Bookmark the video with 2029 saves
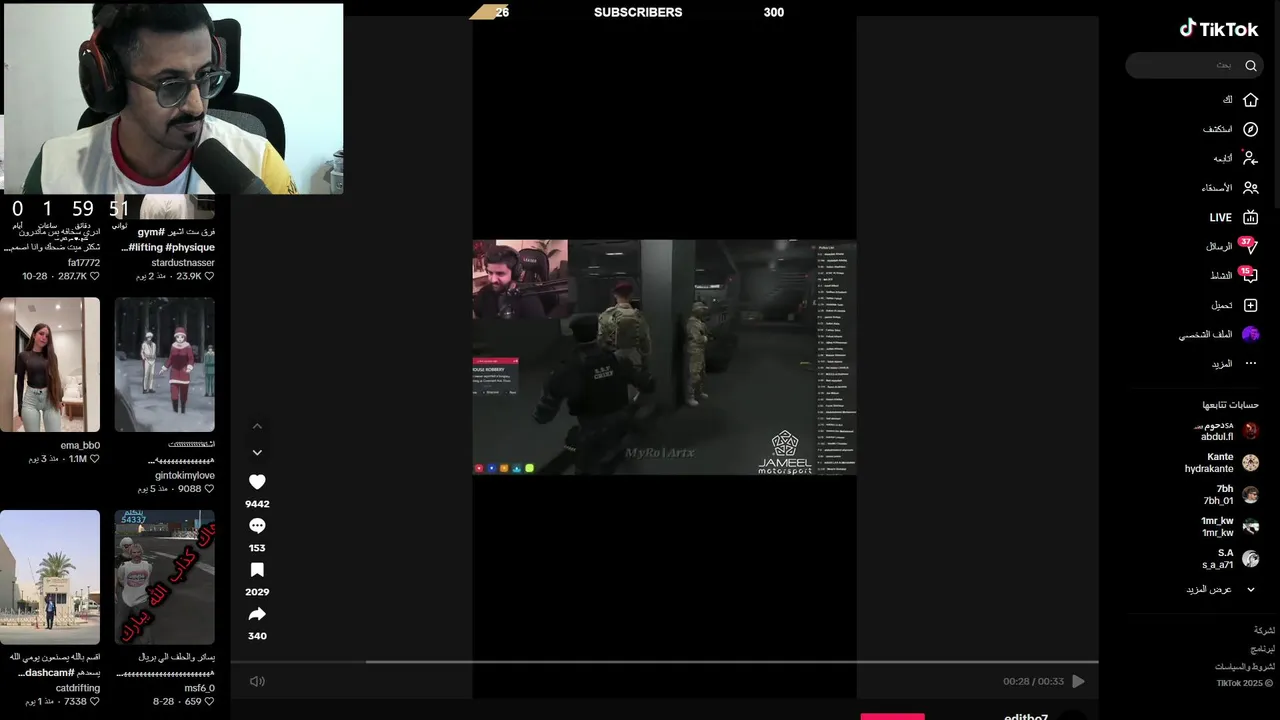 (x=257, y=570)
